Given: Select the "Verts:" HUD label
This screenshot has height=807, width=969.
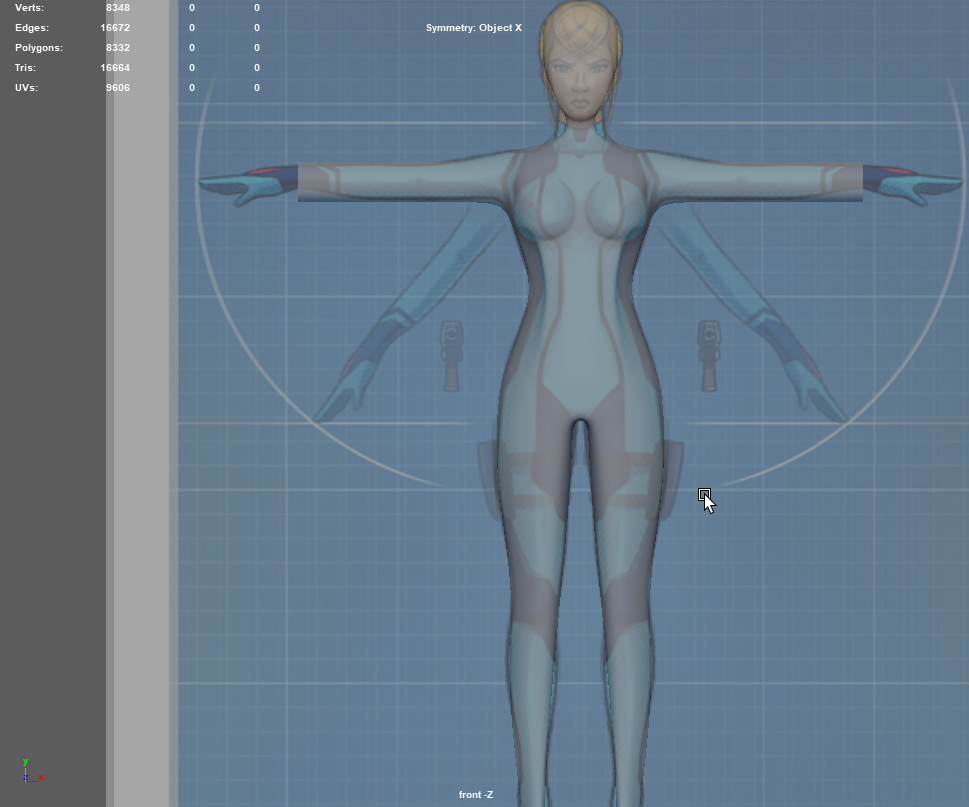Looking at the screenshot, I should pyautogui.click(x=29, y=8).
